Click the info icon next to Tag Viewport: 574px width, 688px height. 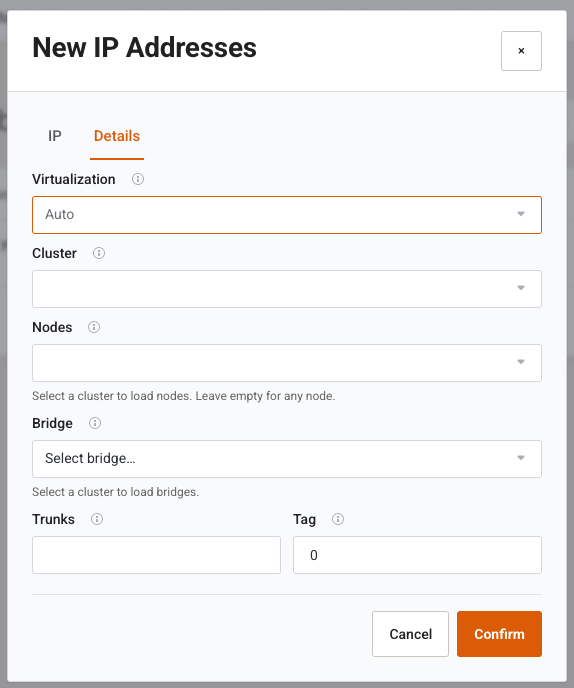pos(338,519)
